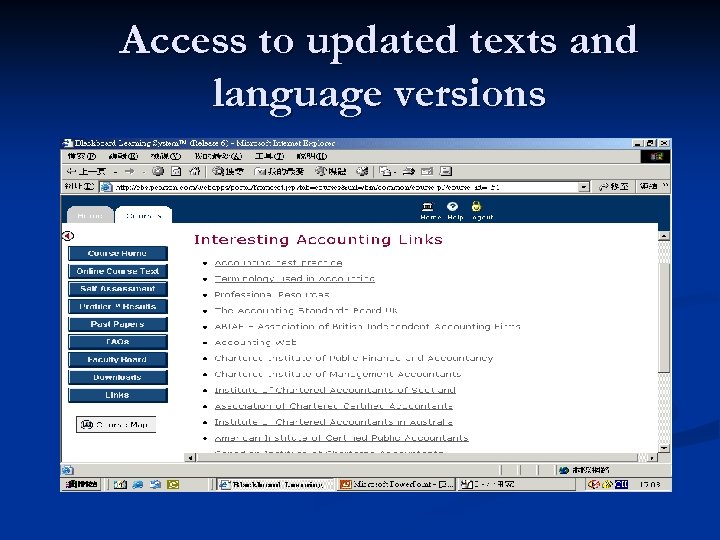Click the Edit page toolbar icon
Image resolution: width=720 pixels, height=540 pixels.
427,172
